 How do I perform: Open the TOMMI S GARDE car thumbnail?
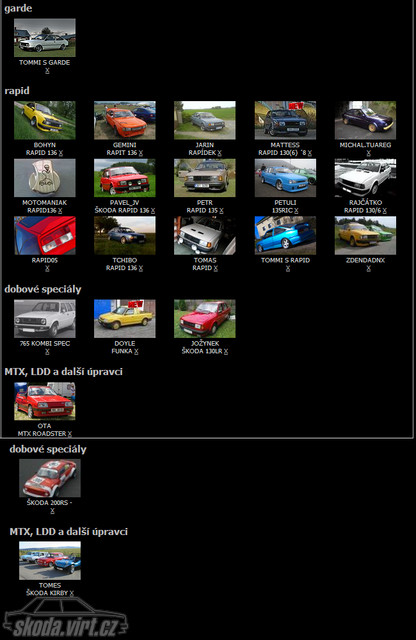coord(44,38)
